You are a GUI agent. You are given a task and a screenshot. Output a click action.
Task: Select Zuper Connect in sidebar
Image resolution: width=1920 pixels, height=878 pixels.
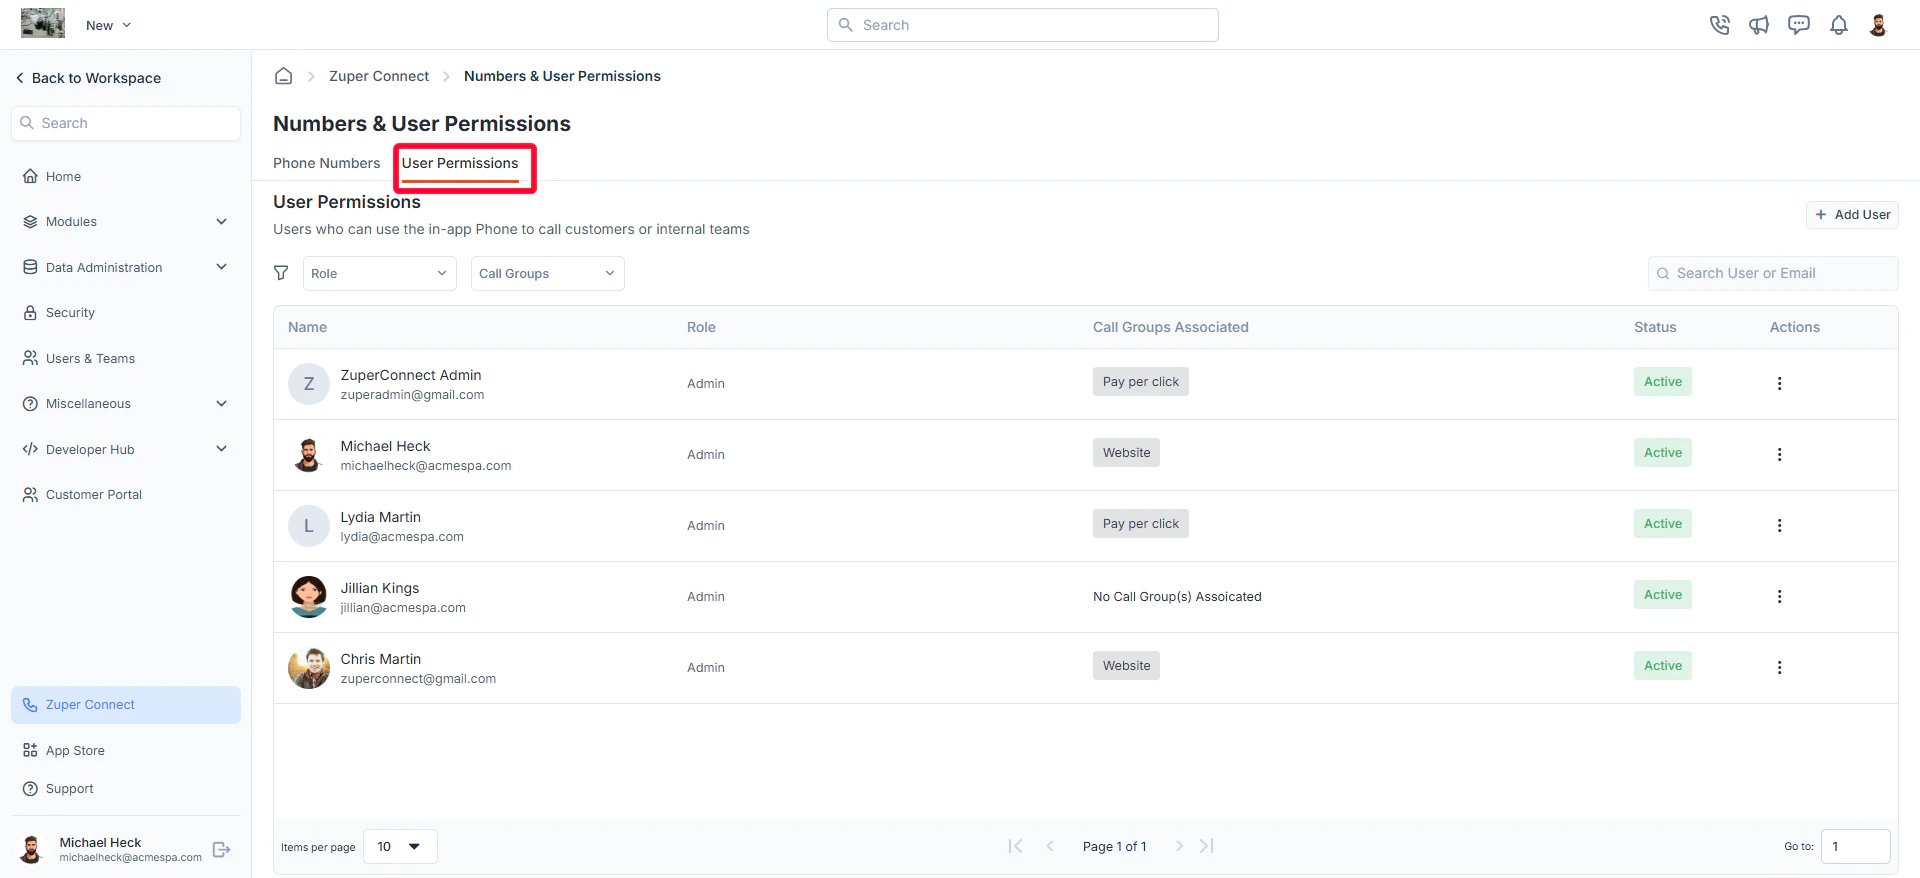126,705
